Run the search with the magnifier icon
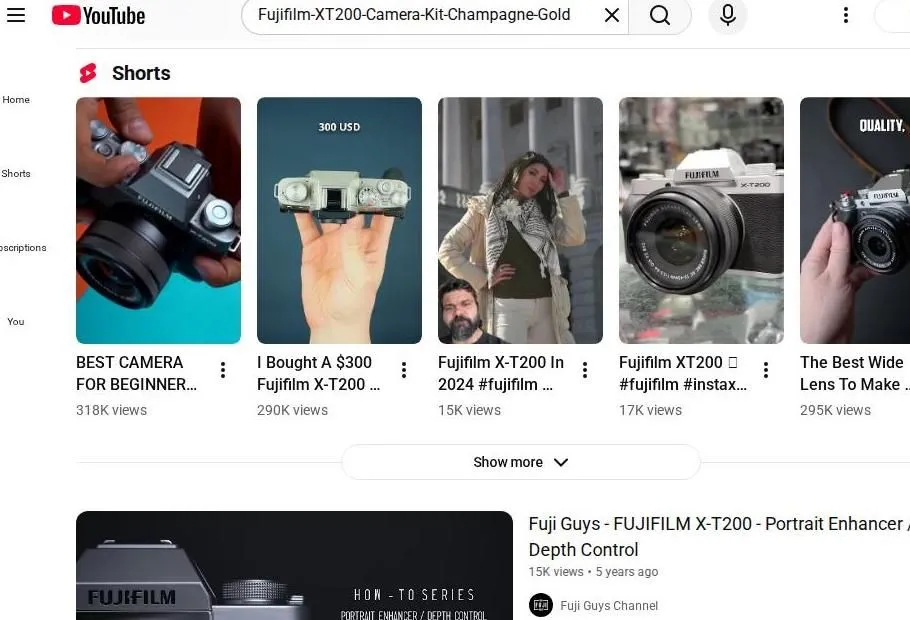910x620 pixels. [660, 15]
